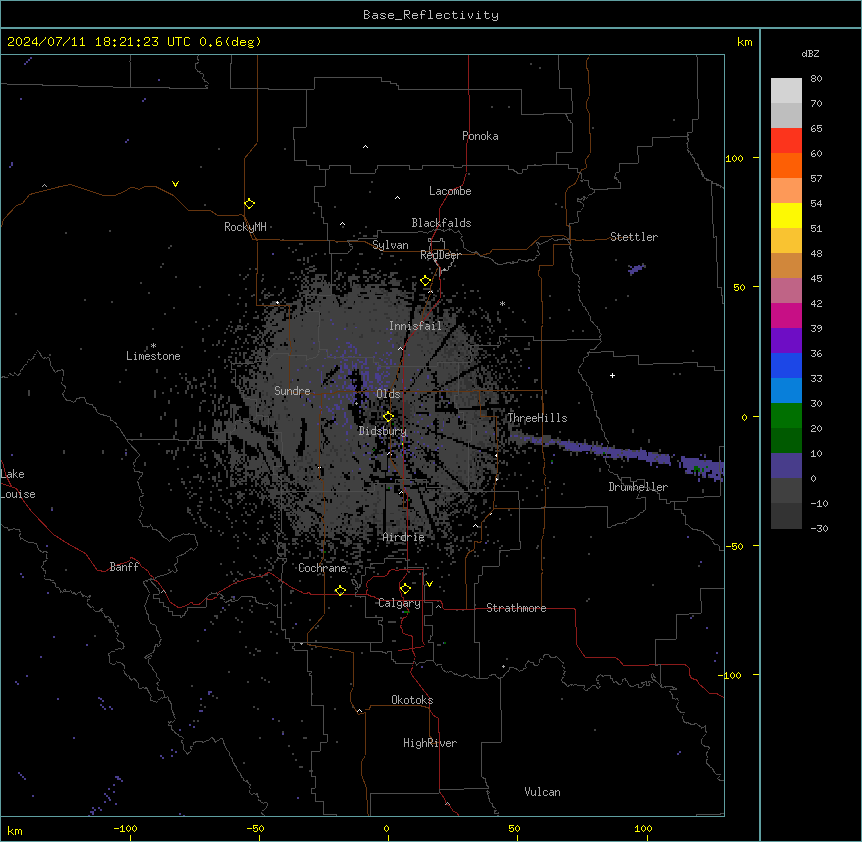
Task: Select the -50 tick on vertical km axis
Action: coord(734,546)
